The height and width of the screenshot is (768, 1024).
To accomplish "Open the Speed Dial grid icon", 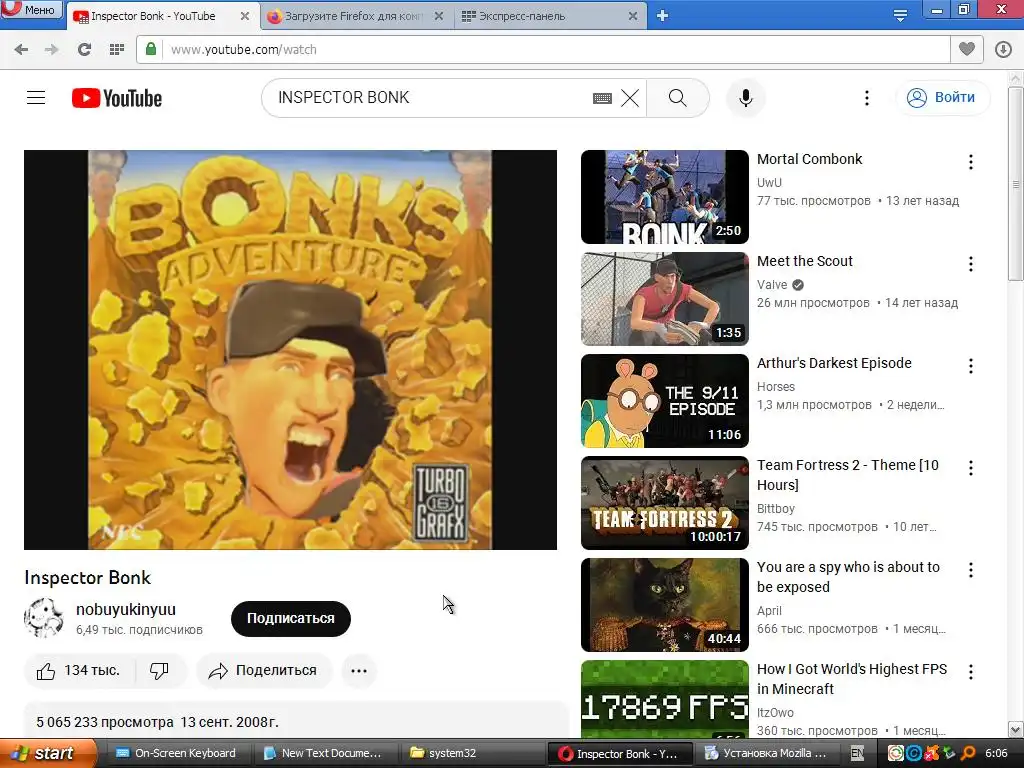I will [x=117, y=50].
